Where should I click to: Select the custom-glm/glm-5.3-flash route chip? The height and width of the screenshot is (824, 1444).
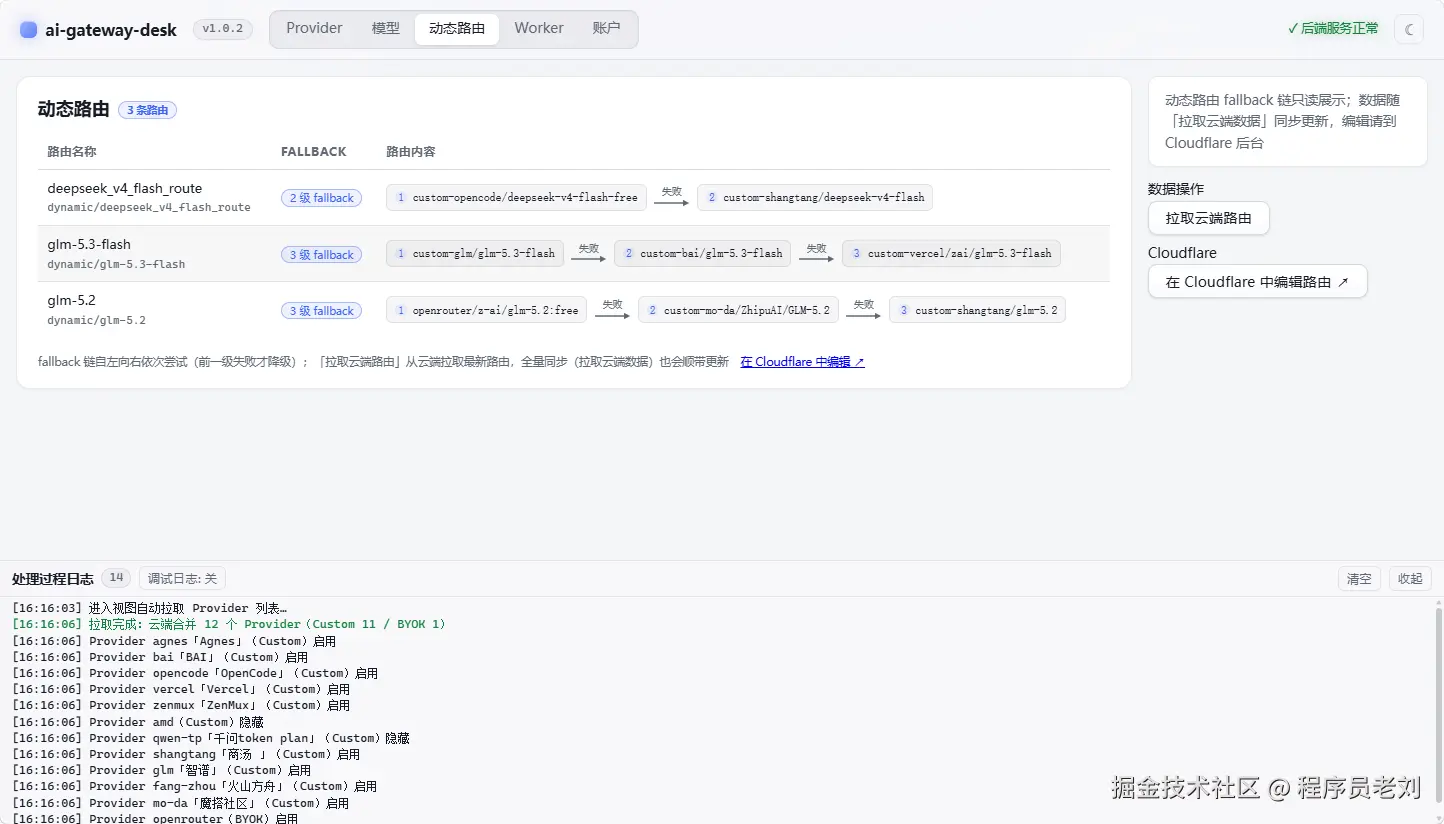pos(475,254)
